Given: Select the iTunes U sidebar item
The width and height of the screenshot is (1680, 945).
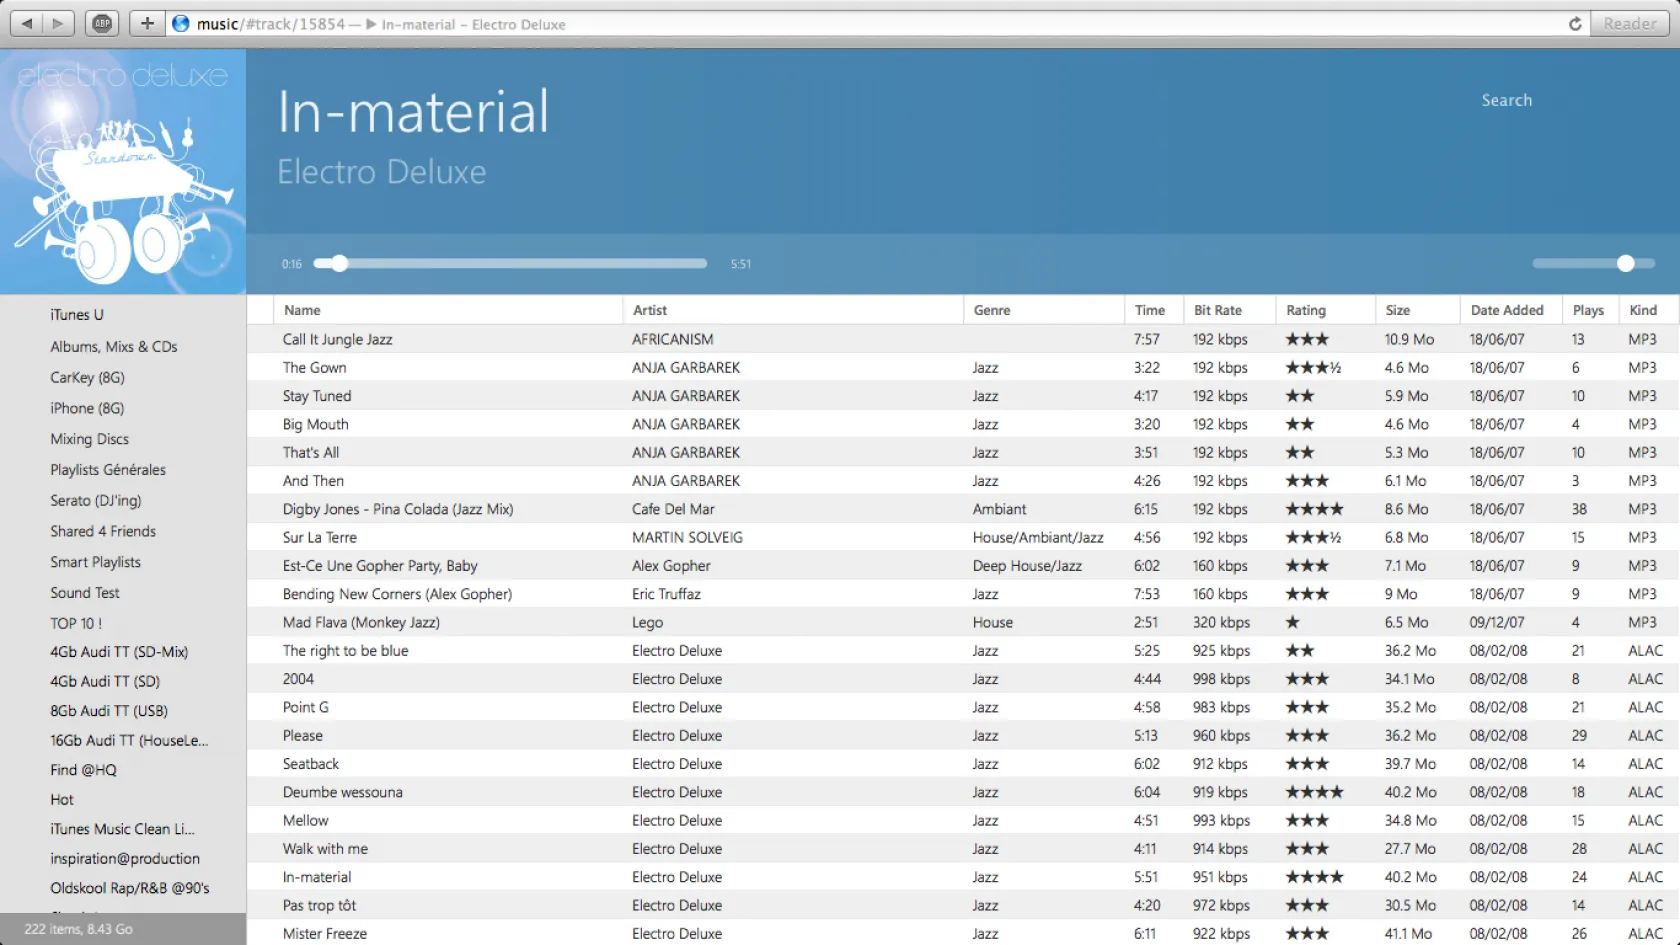Looking at the screenshot, I should (x=77, y=315).
